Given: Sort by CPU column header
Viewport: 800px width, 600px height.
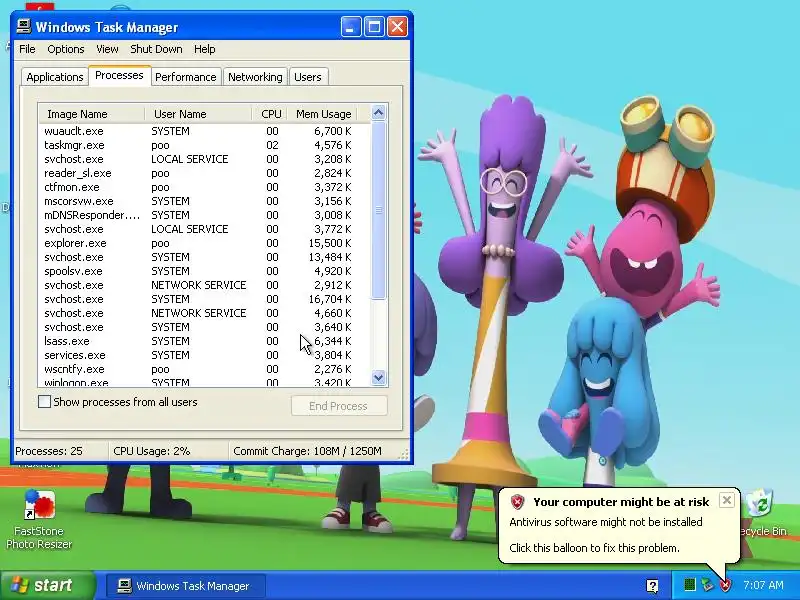Looking at the screenshot, I should click(x=270, y=114).
